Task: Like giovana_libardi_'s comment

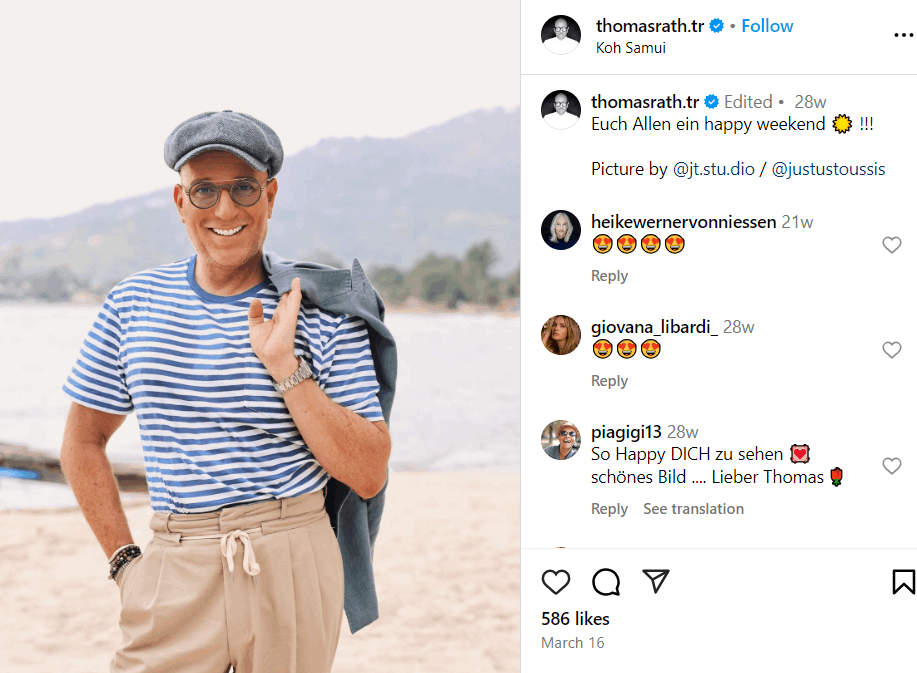Action: (x=892, y=350)
